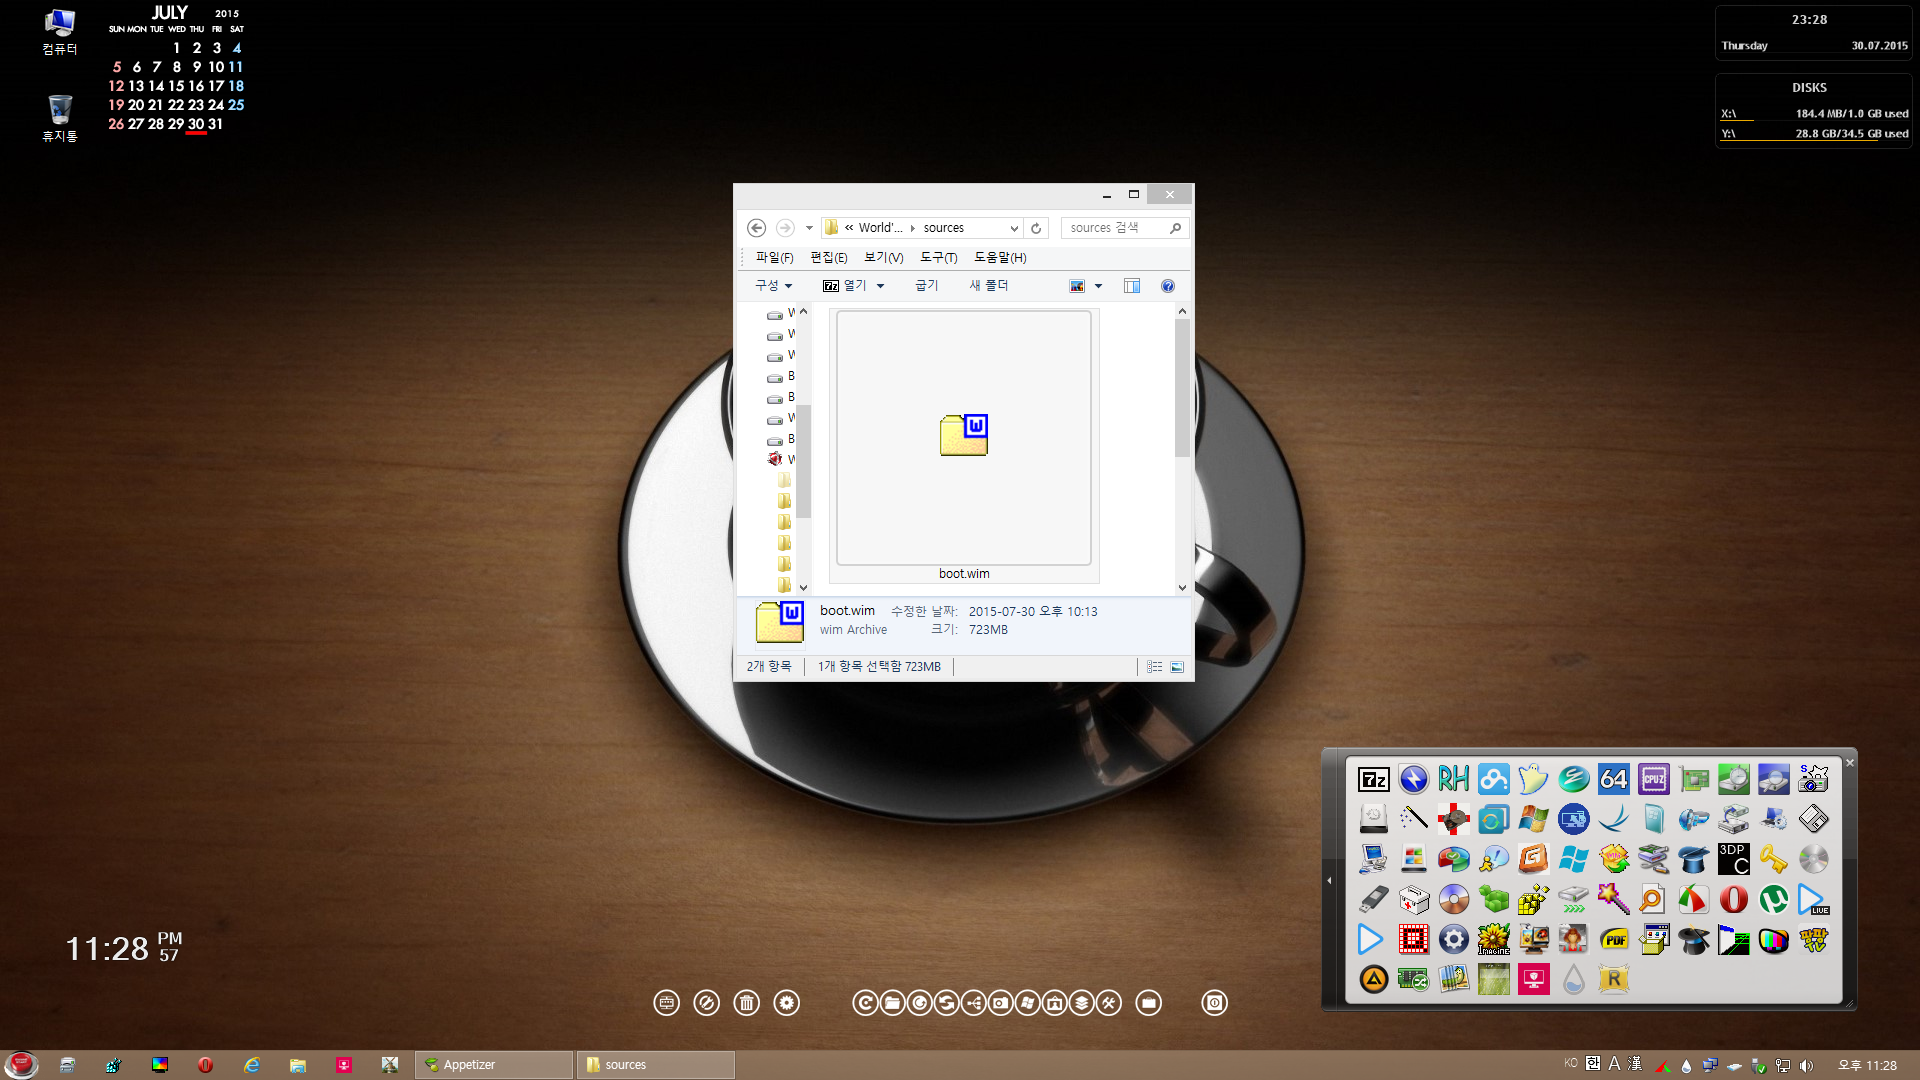Launch the PDF reader icon
The image size is (1920, 1080).
click(x=1613, y=939)
